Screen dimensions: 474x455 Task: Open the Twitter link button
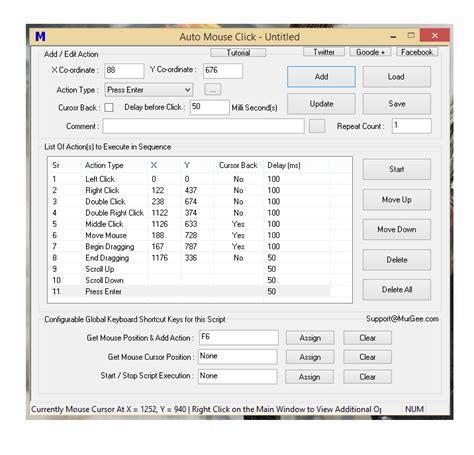pos(324,52)
